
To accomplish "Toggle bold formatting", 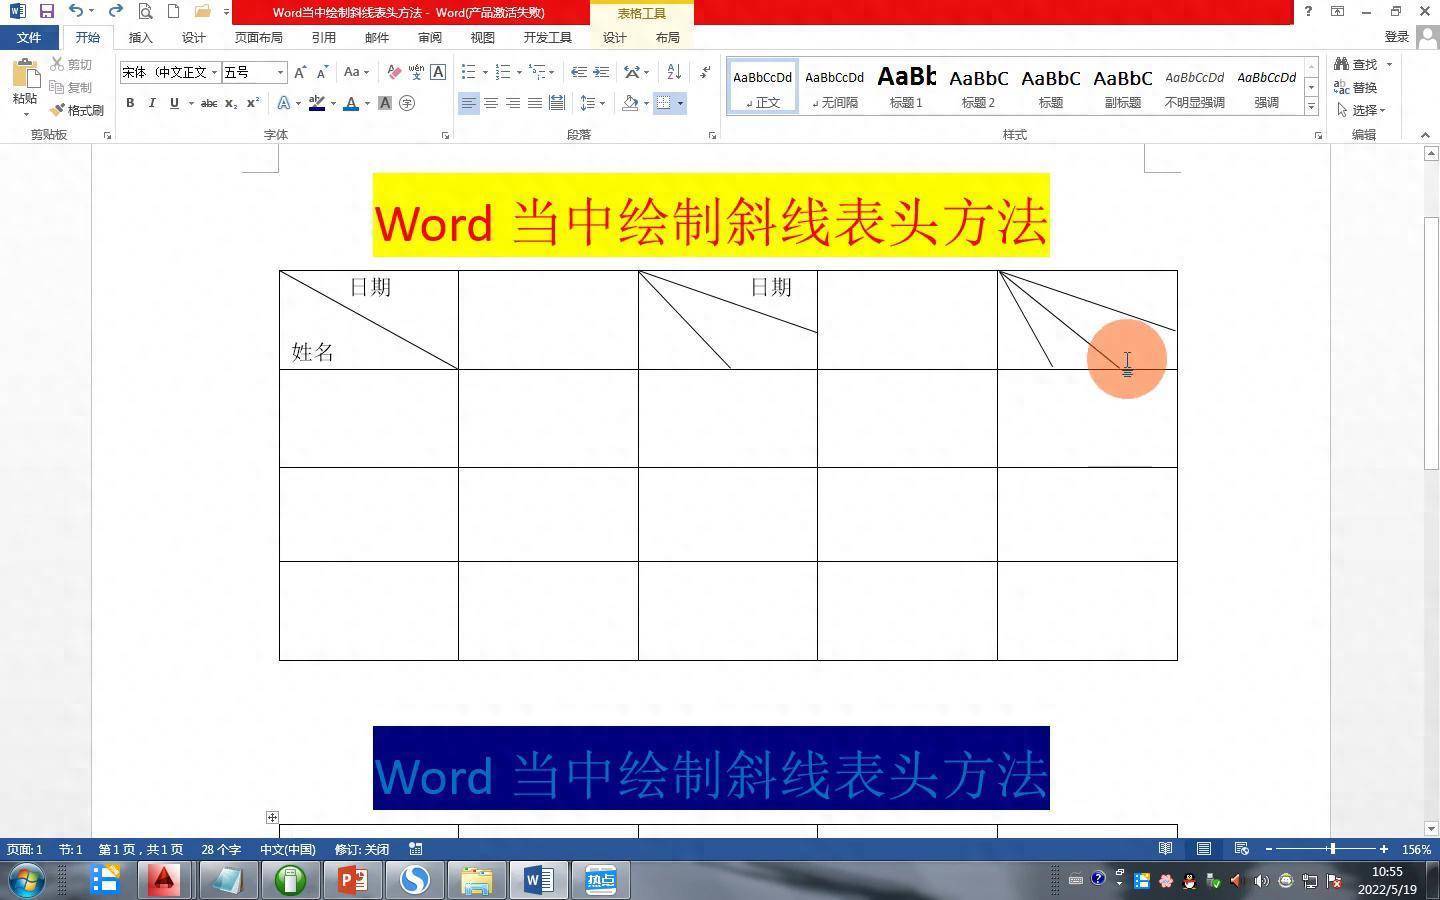I will tap(130, 103).
